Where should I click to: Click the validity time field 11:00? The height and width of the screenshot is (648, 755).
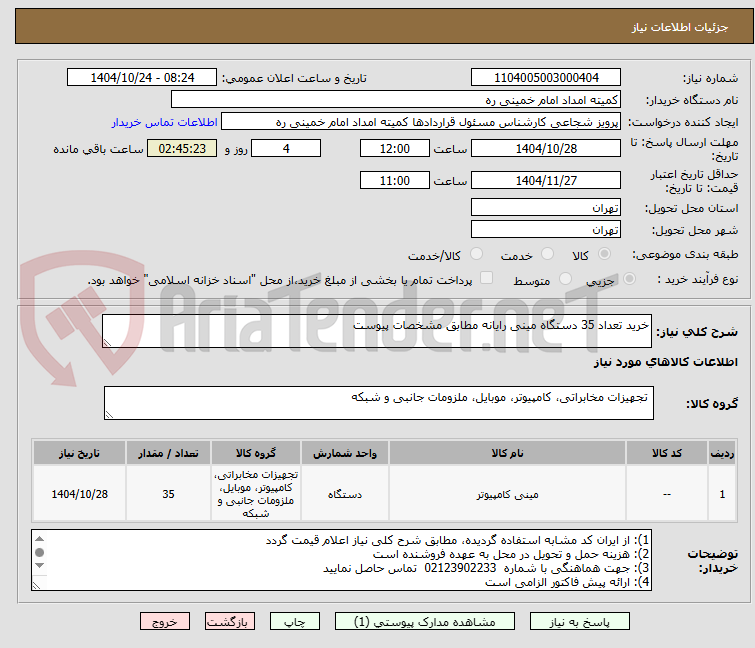pyautogui.click(x=394, y=180)
